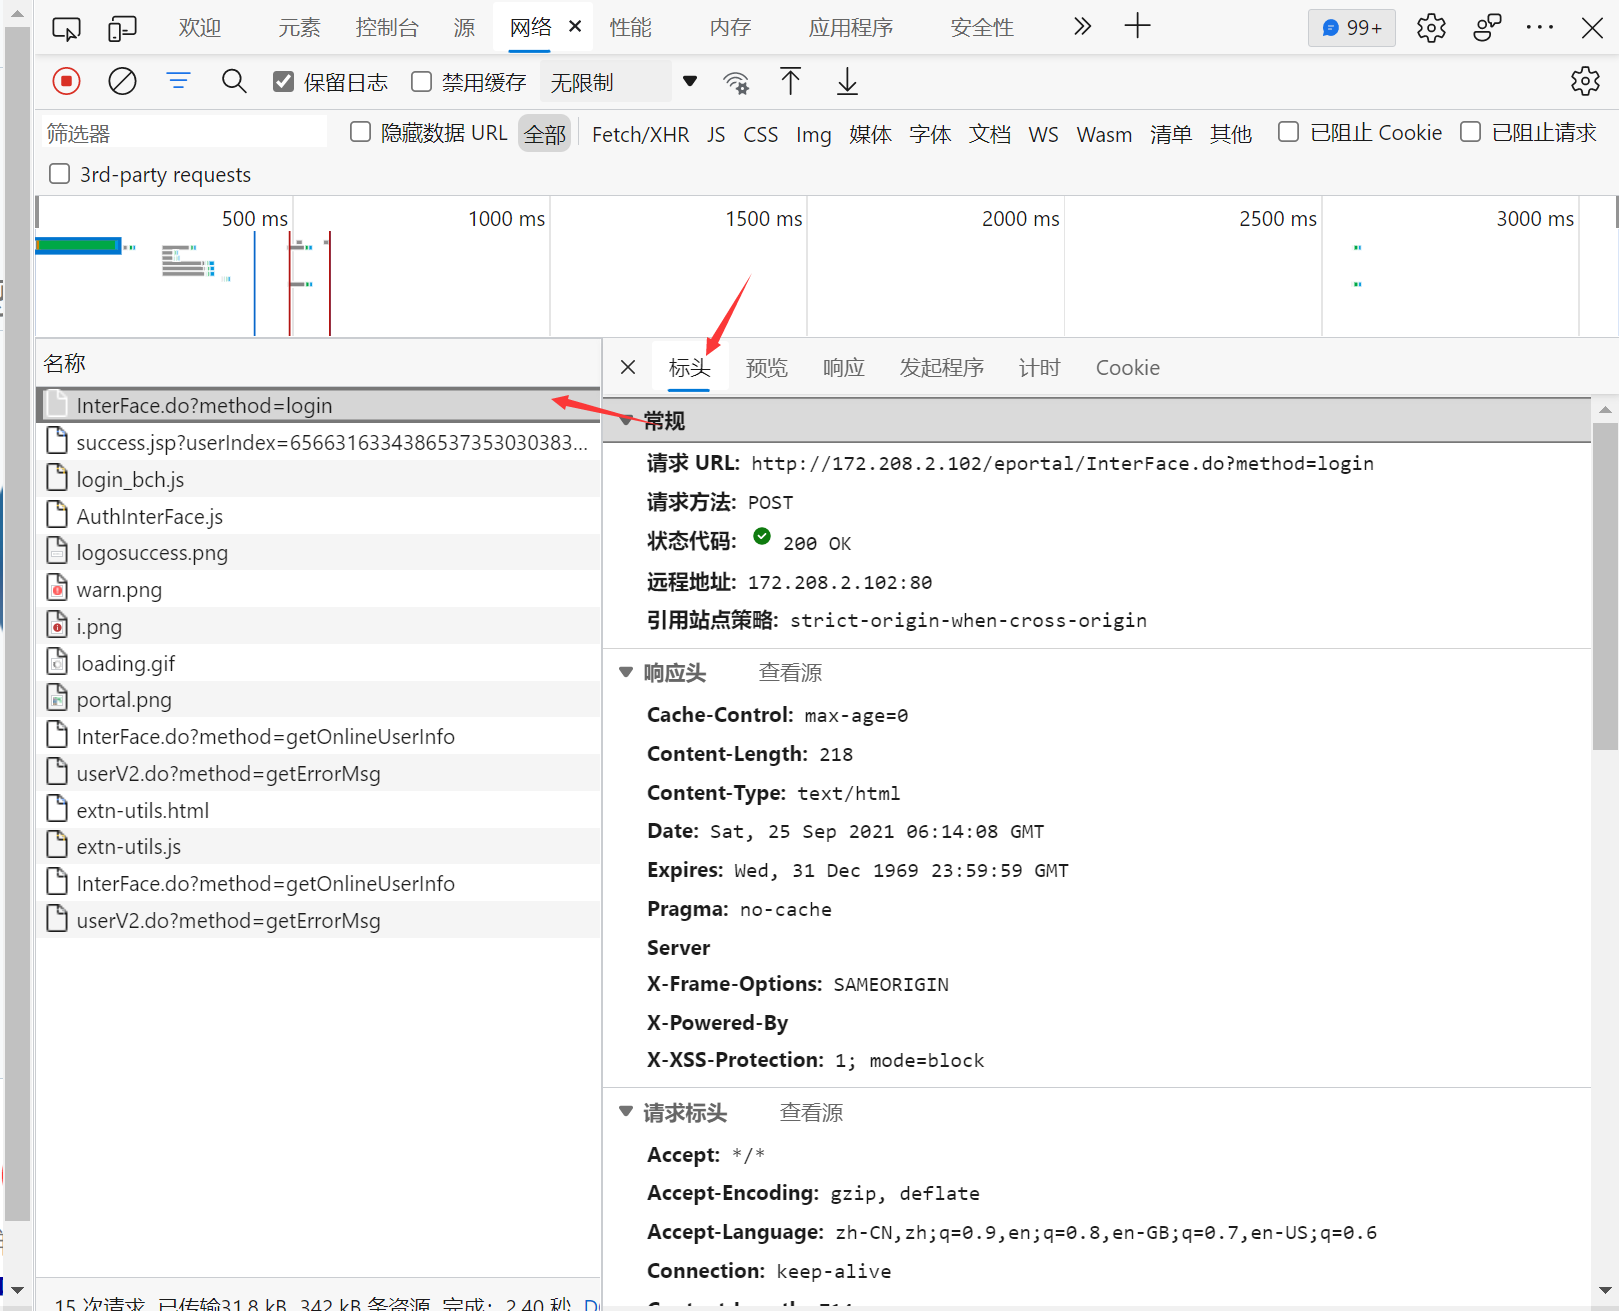This screenshot has width=1619, height=1311.
Task: Check the 3rd-party requests filter
Action: [x=59, y=173]
